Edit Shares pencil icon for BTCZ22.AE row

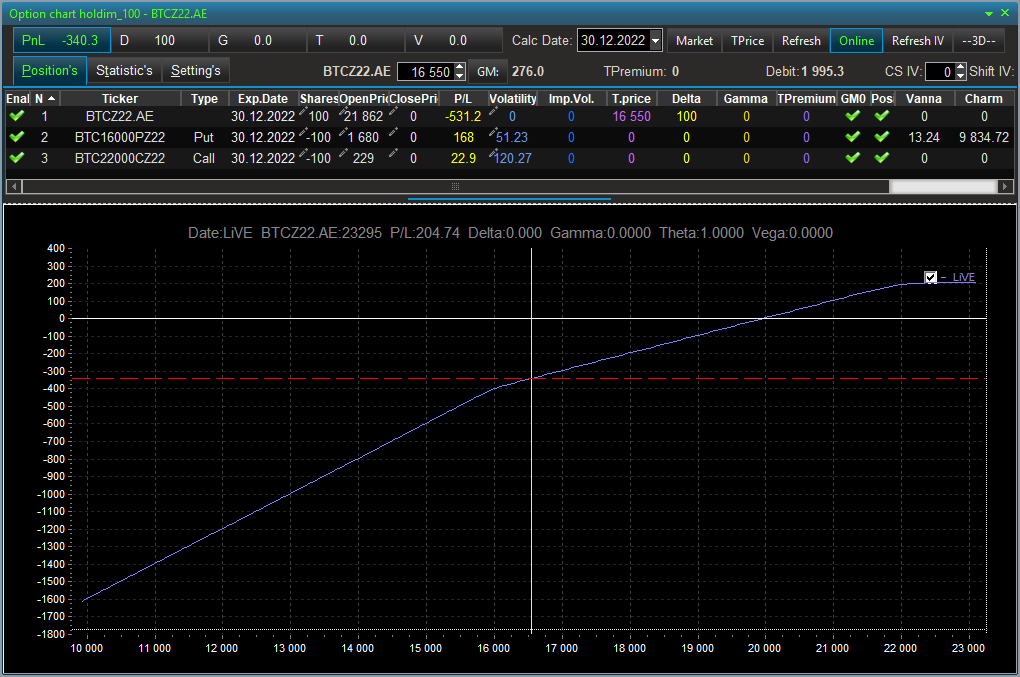click(x=302, y=112)
